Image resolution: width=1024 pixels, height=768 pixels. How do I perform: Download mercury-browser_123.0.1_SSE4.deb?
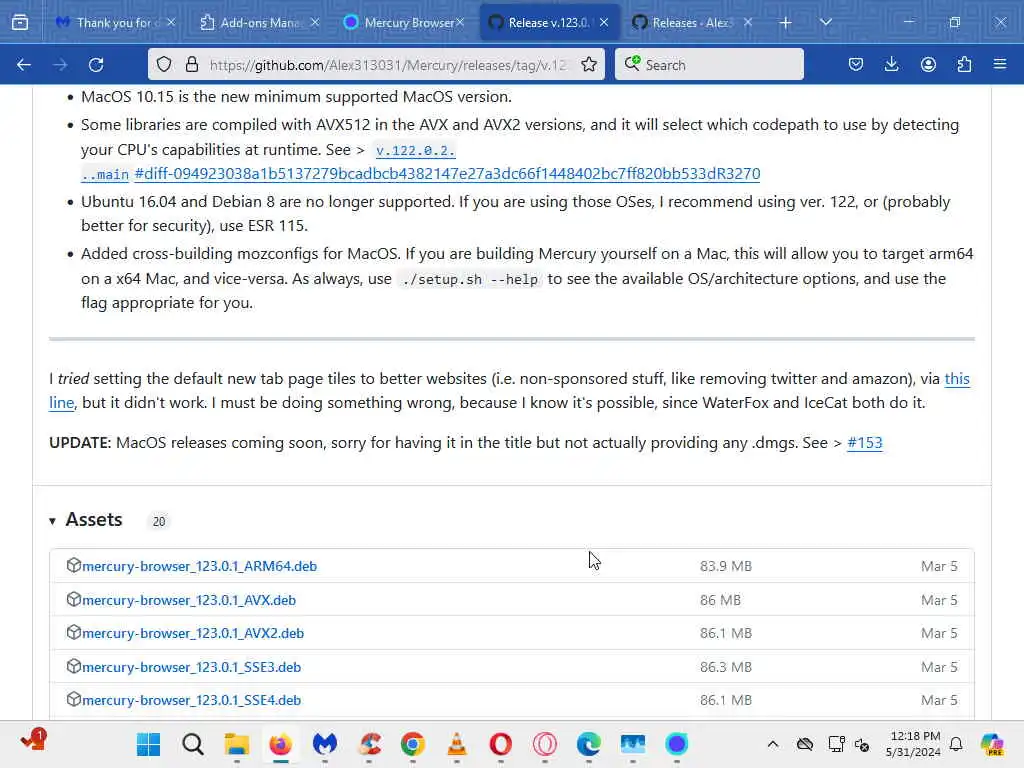pos(191,700)
